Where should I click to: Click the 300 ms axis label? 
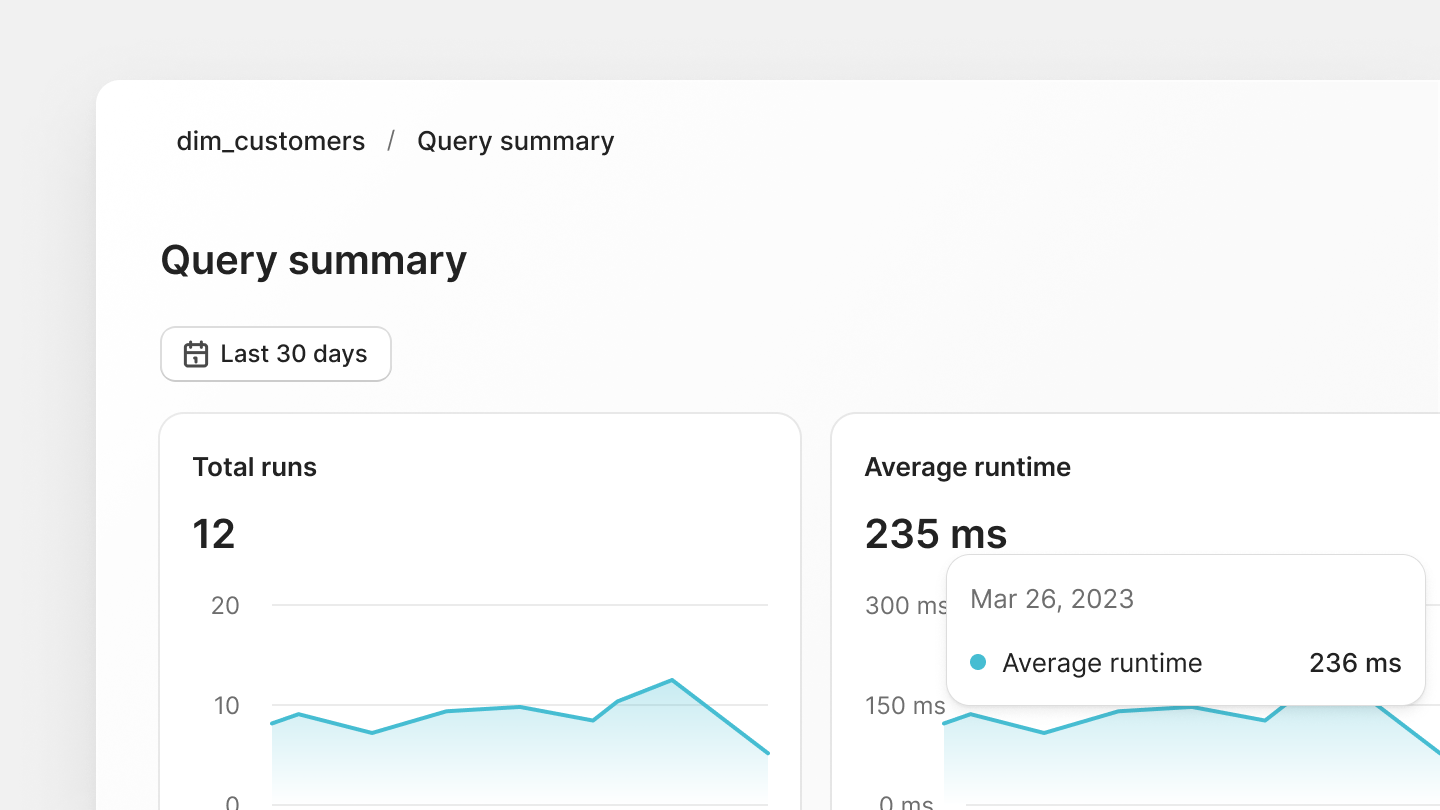coord(906,605)
